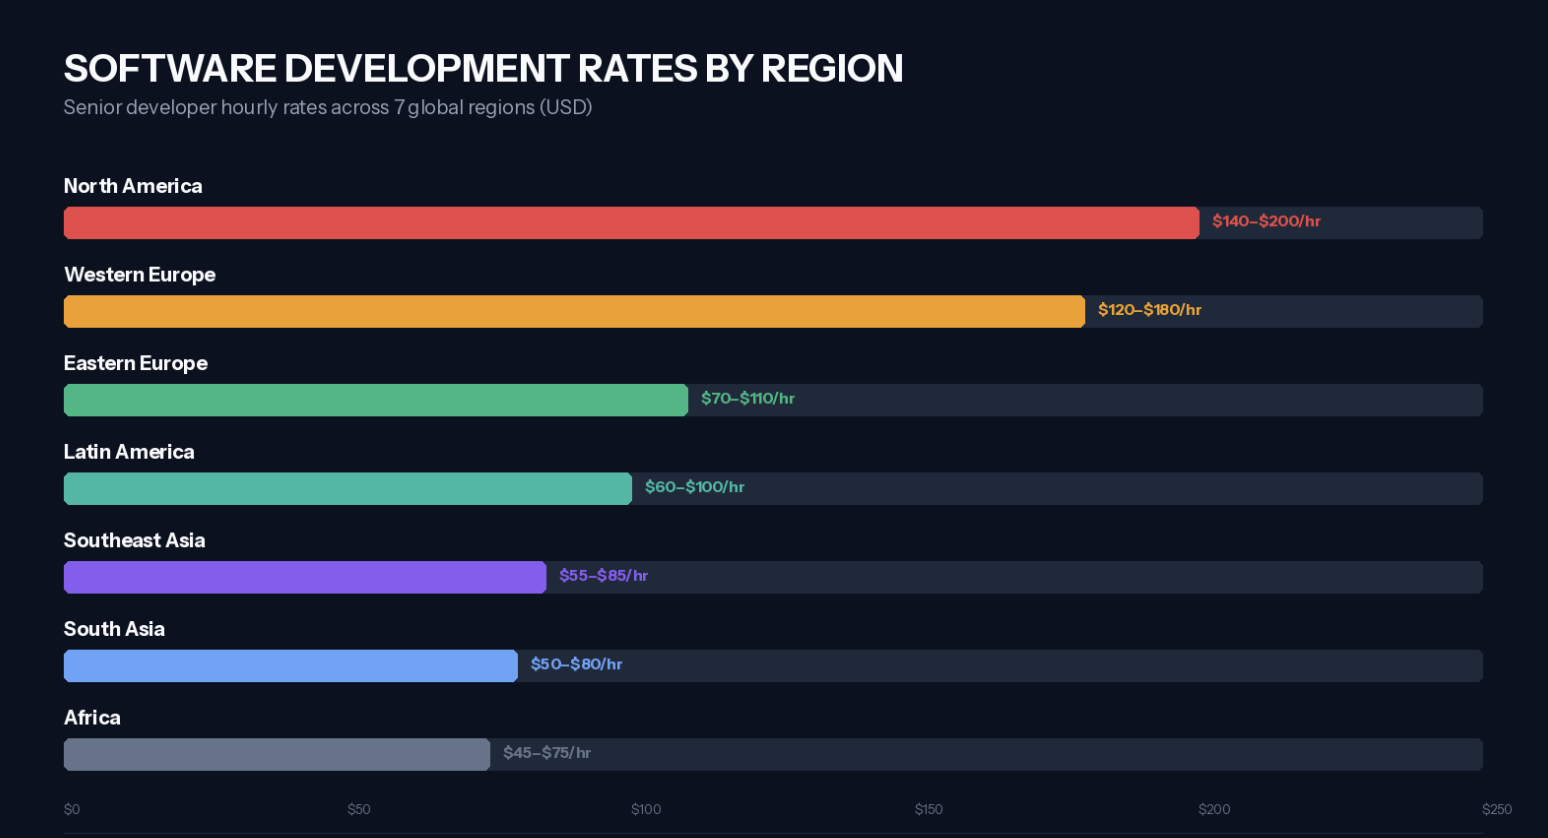
Task: Select the subtitle about senior developer rates
Action: tap(327, 107)
